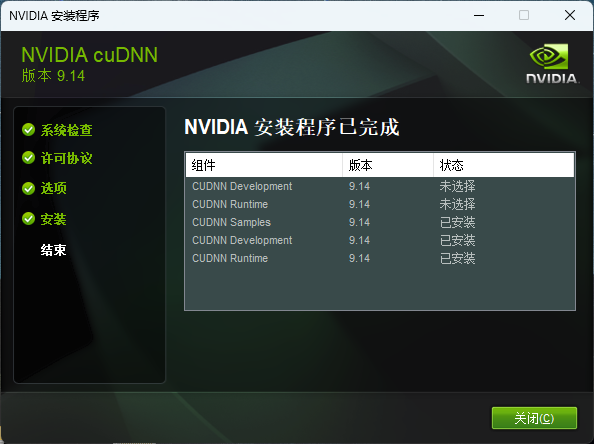Select the CUDNN Runtime row marked 已安装

point(380,258)
